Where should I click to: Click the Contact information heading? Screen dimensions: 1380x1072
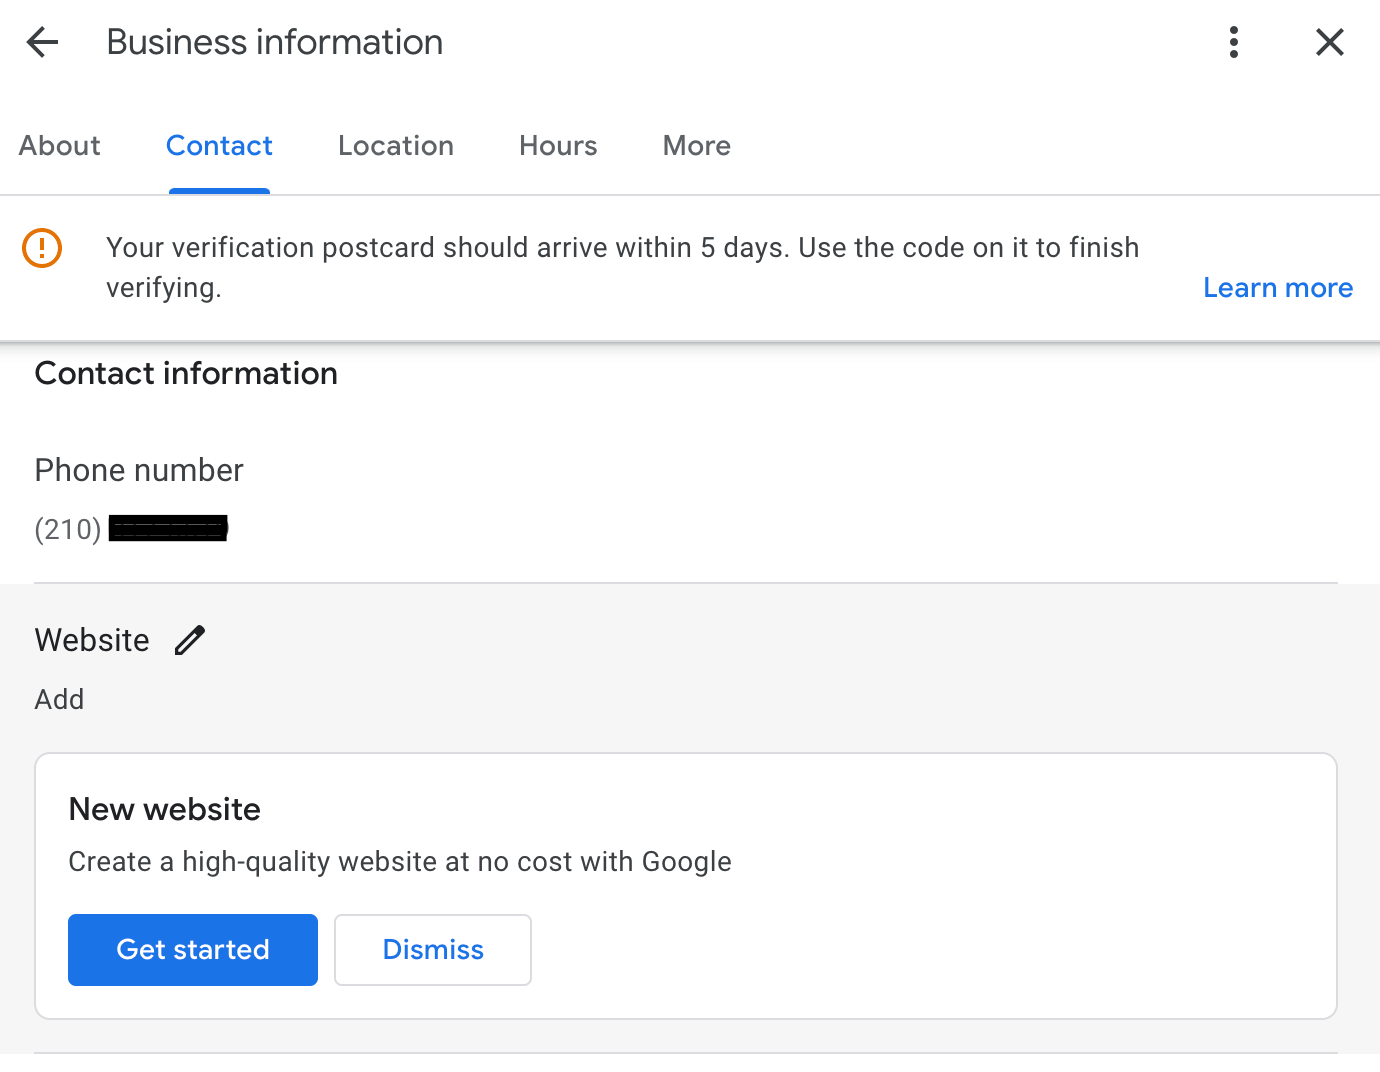tap(186, 373)
